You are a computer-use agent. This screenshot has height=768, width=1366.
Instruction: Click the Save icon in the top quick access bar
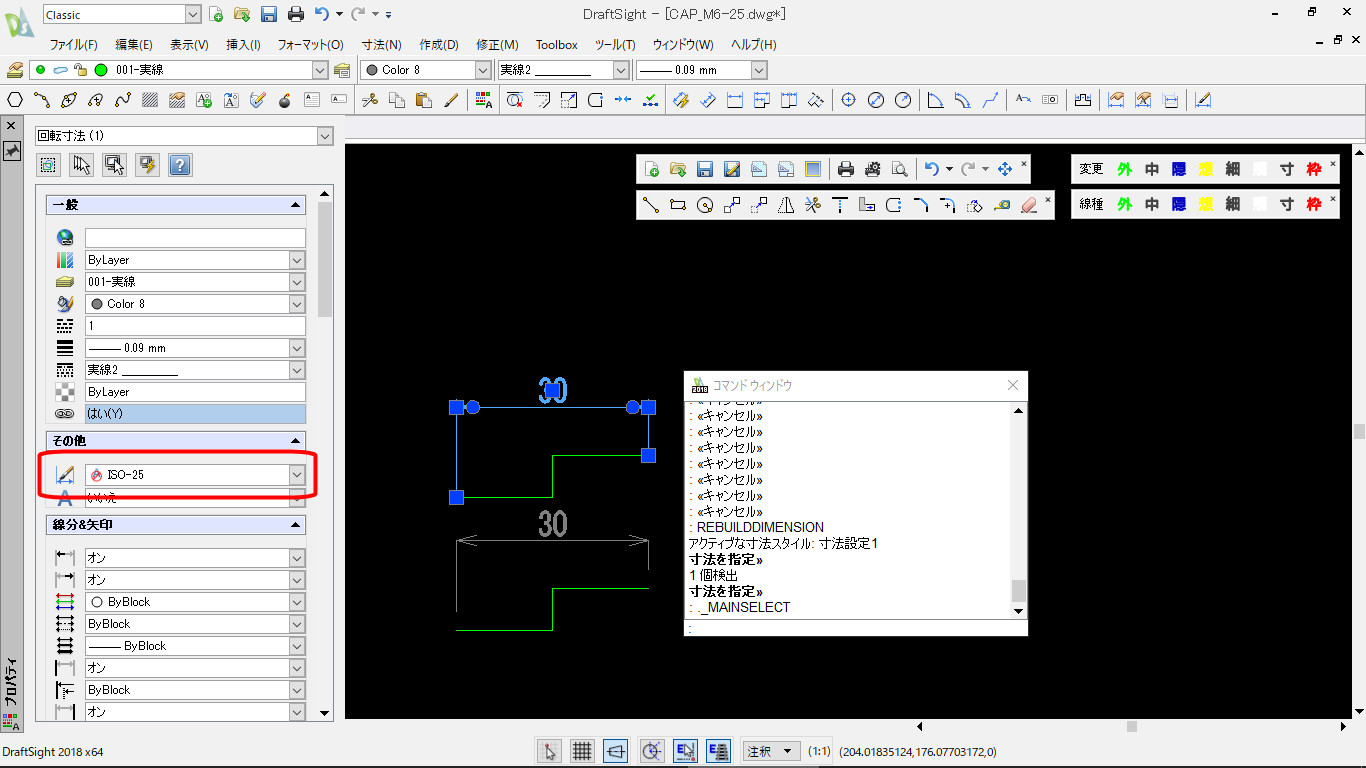click(269, 14)
